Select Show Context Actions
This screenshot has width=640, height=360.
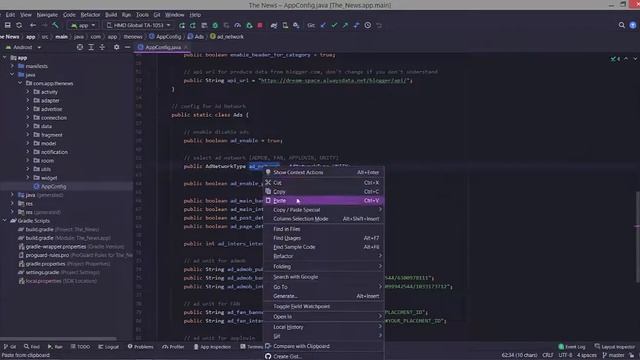pos(323,173)
